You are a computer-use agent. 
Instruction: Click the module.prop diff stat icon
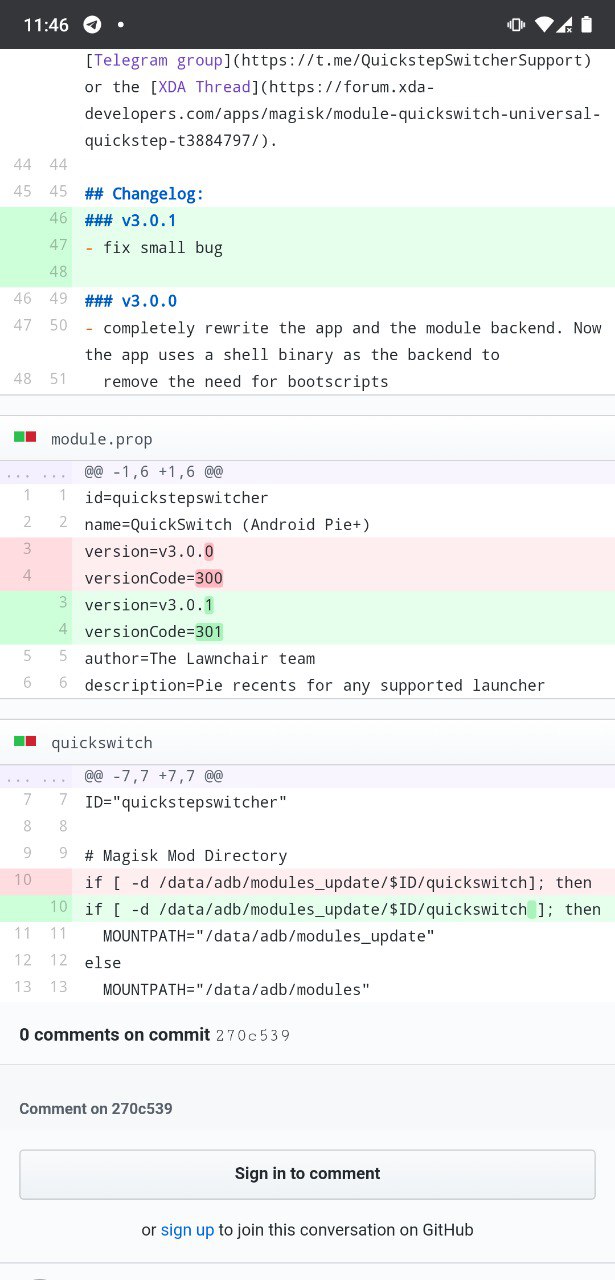(25, 438)
